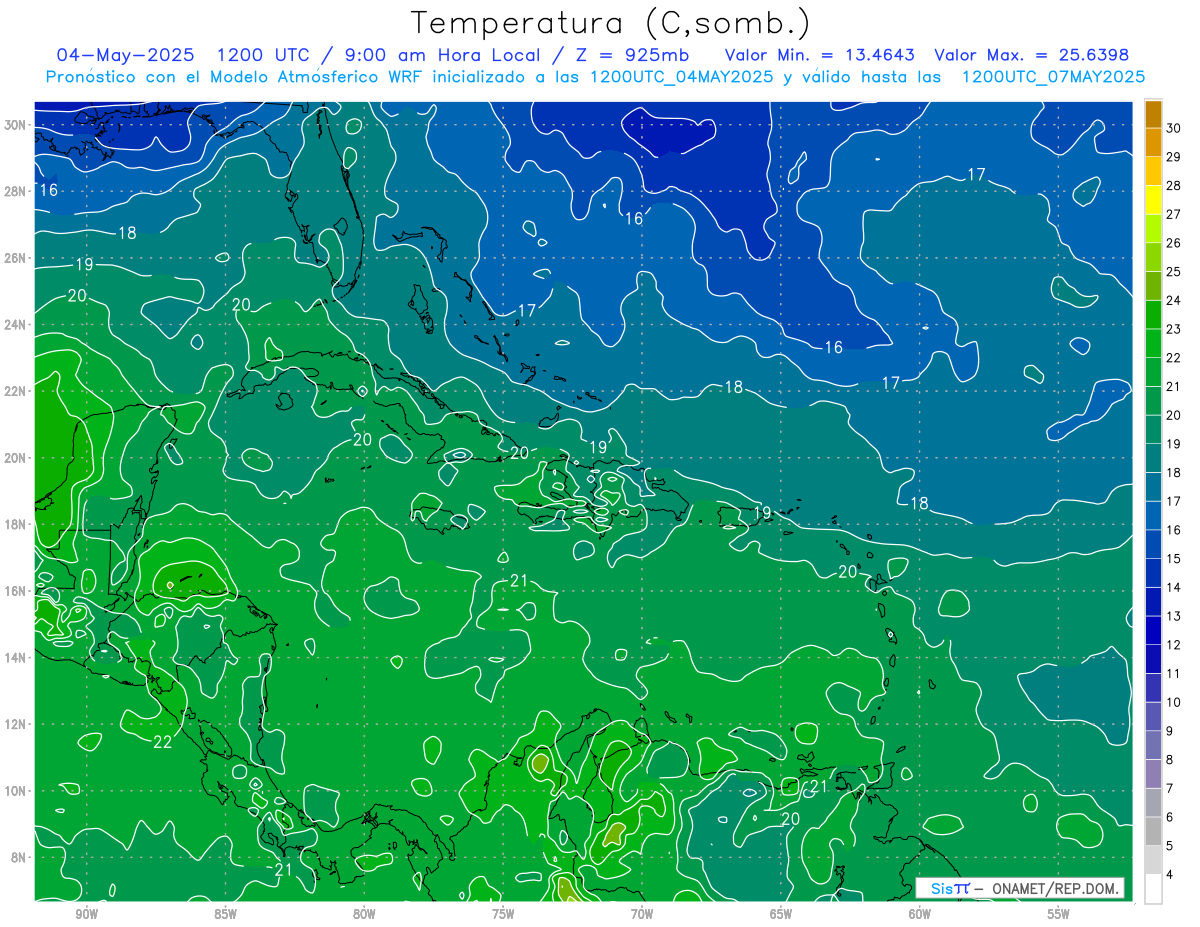Click the "13" value on the color scale
1200x927 pixels.
[x=1174, y=616]
